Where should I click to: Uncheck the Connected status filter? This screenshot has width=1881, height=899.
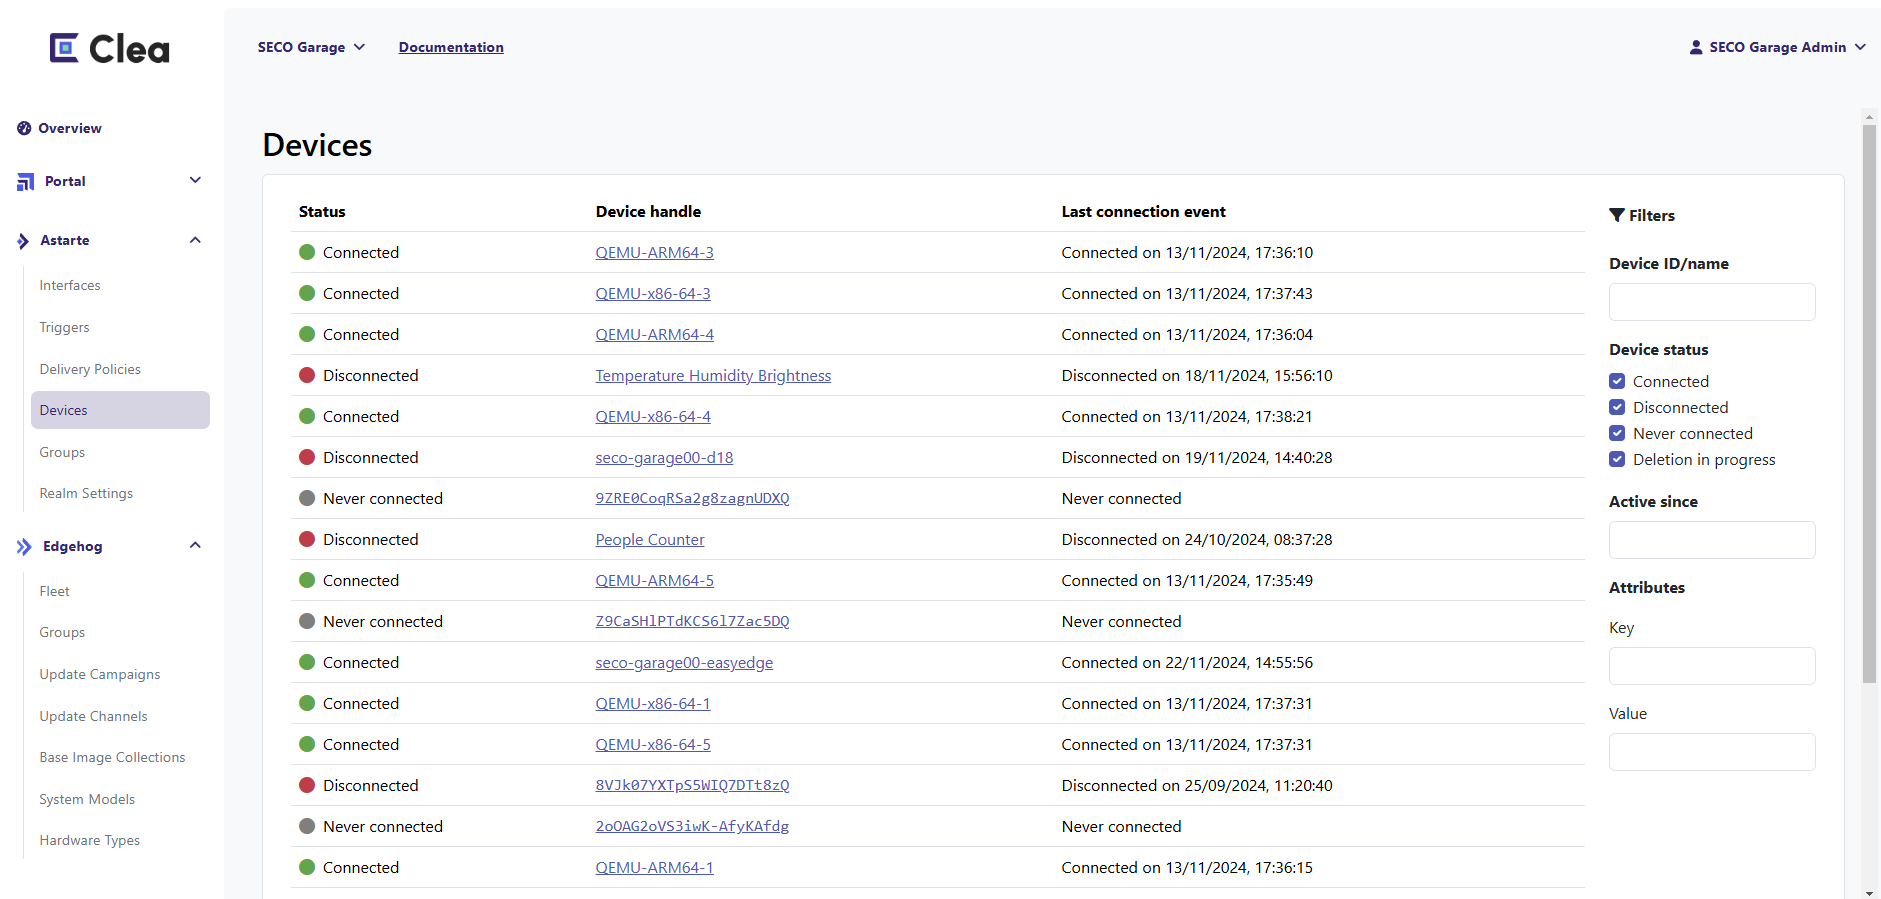tap(1617, 381)
